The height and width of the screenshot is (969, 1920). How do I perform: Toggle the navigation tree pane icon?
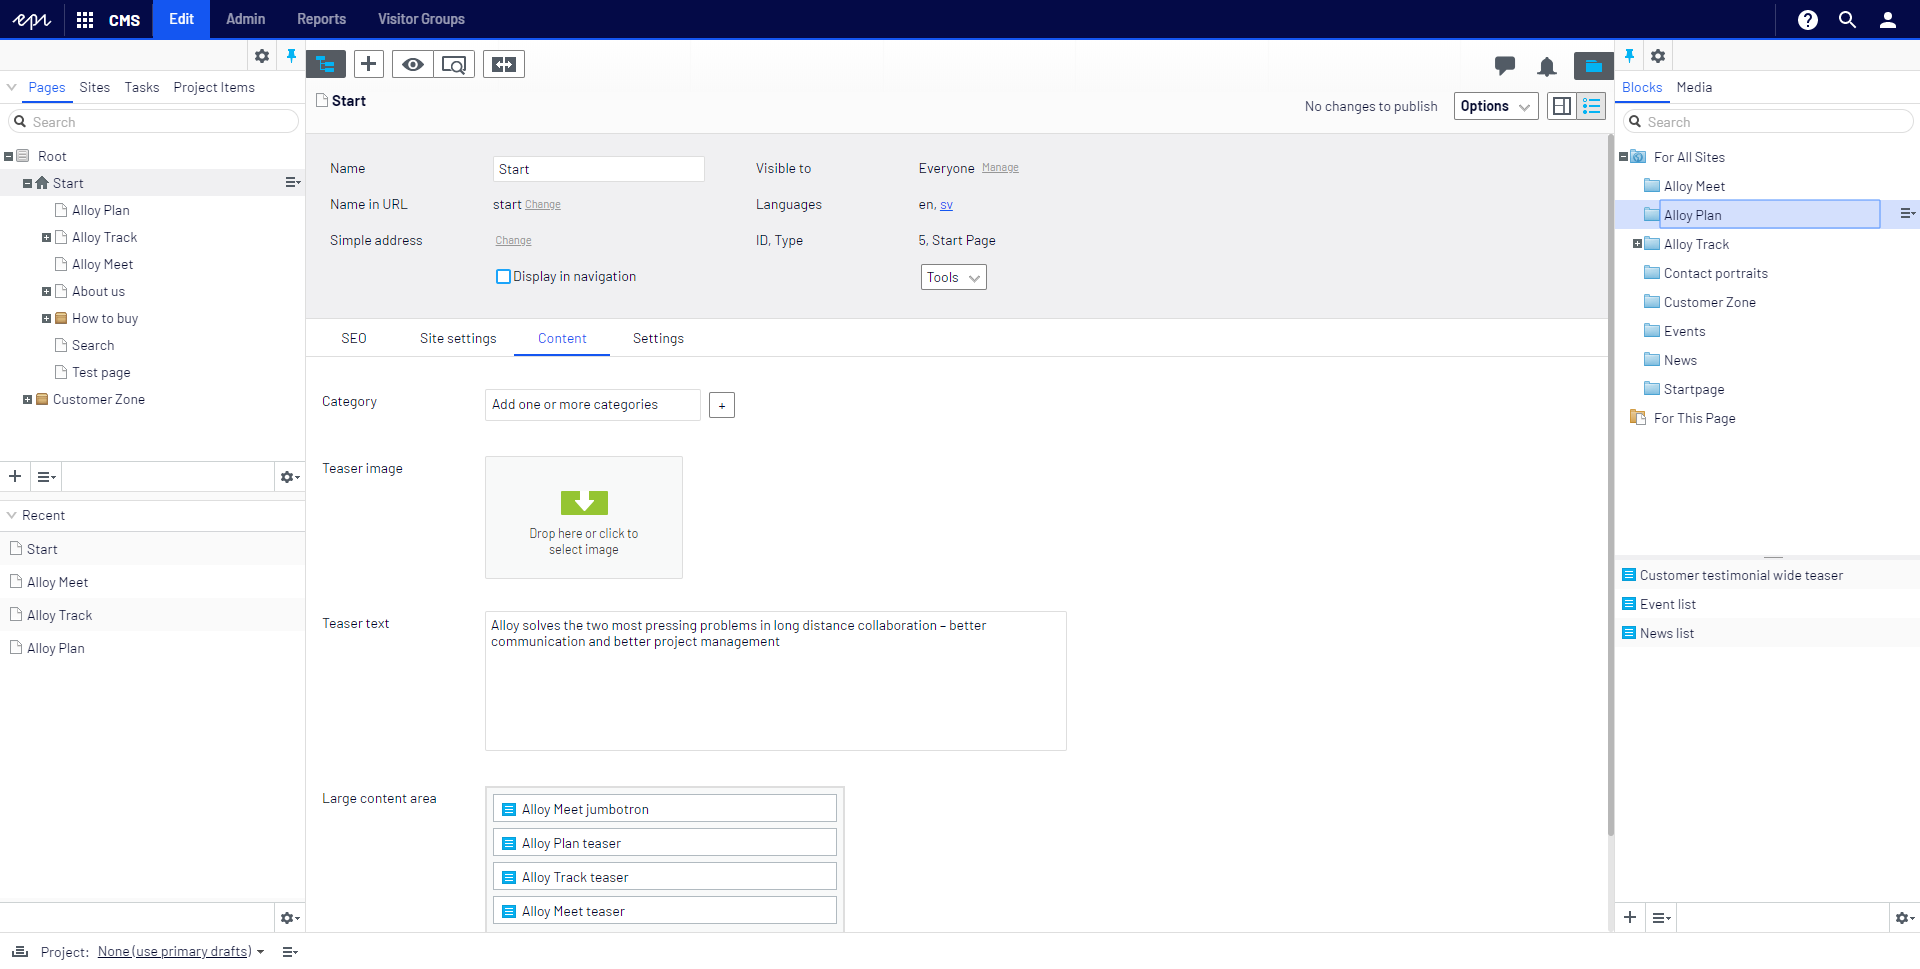(x=326, y=64)
